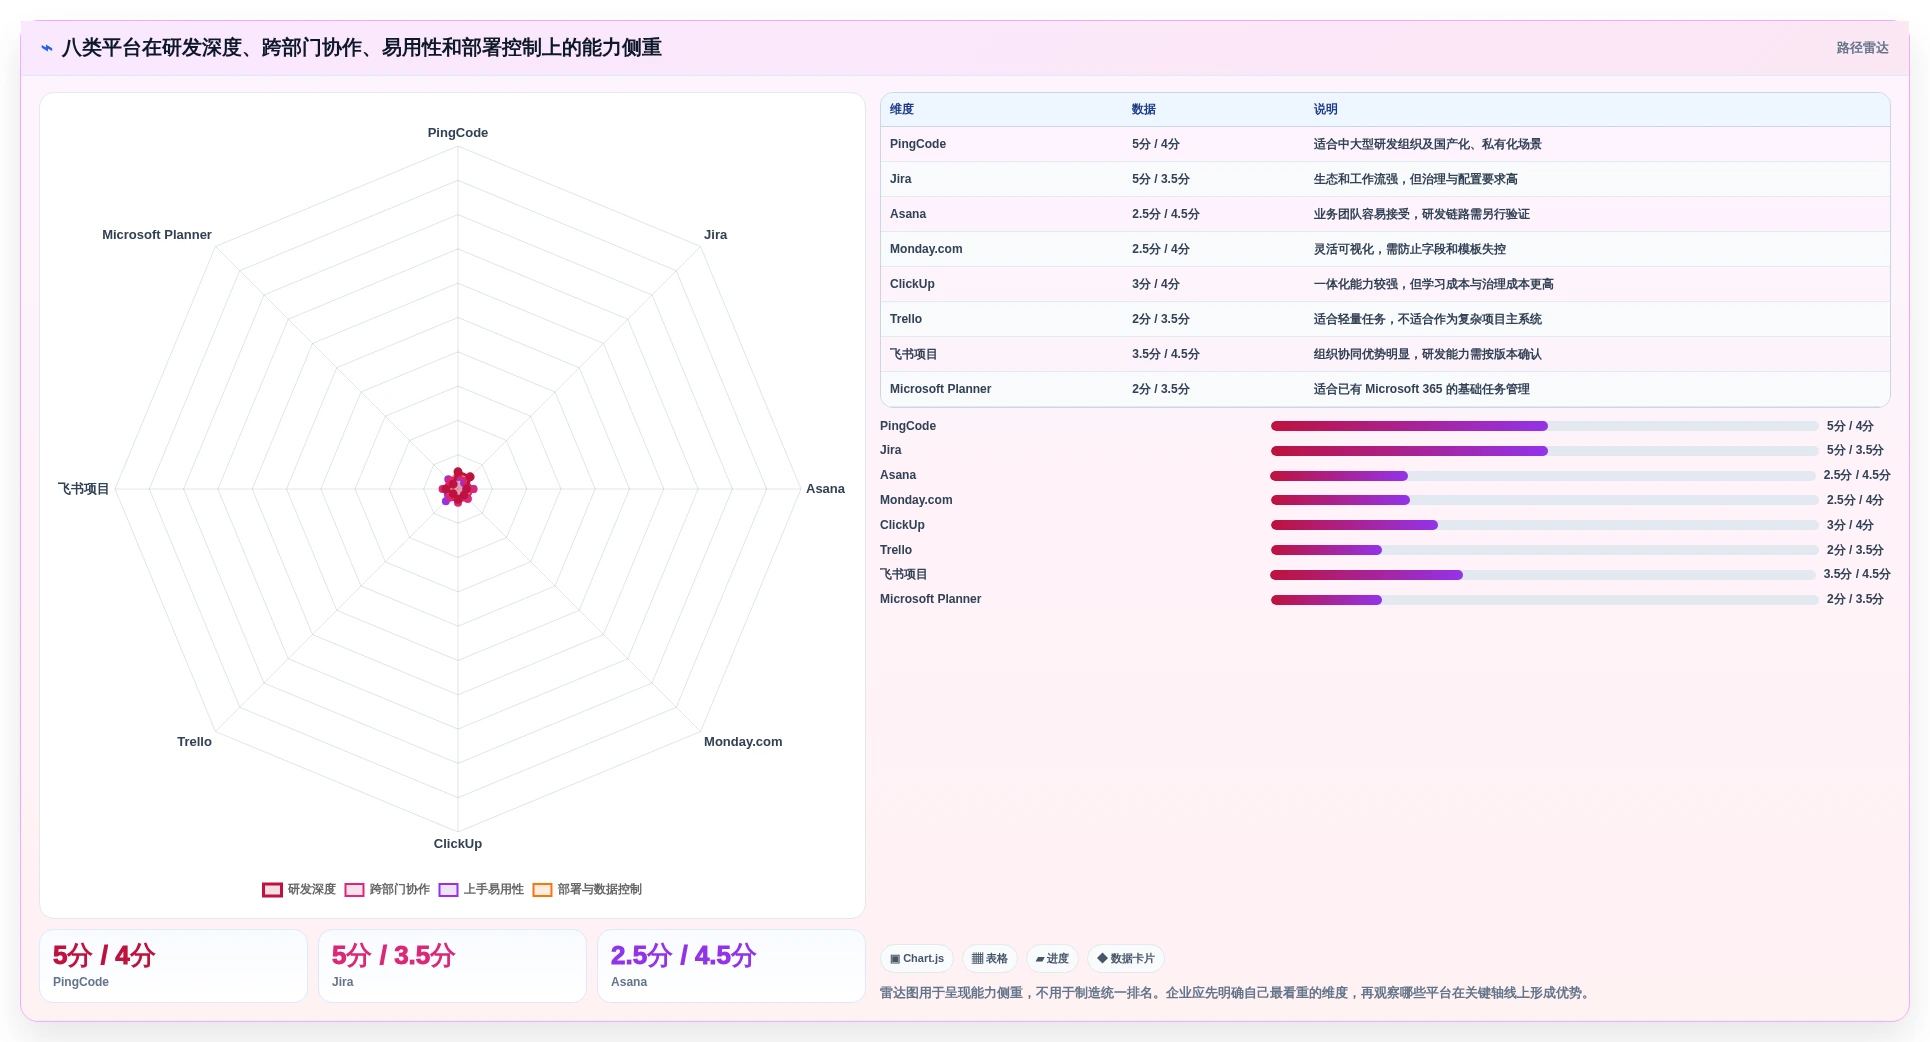Image resolution: width=1930 pixels, height=1042 pixels.
Task: Click the footnote starting 雷达图用于呈现能力侧重
Action: click(x=1237, y=993)
